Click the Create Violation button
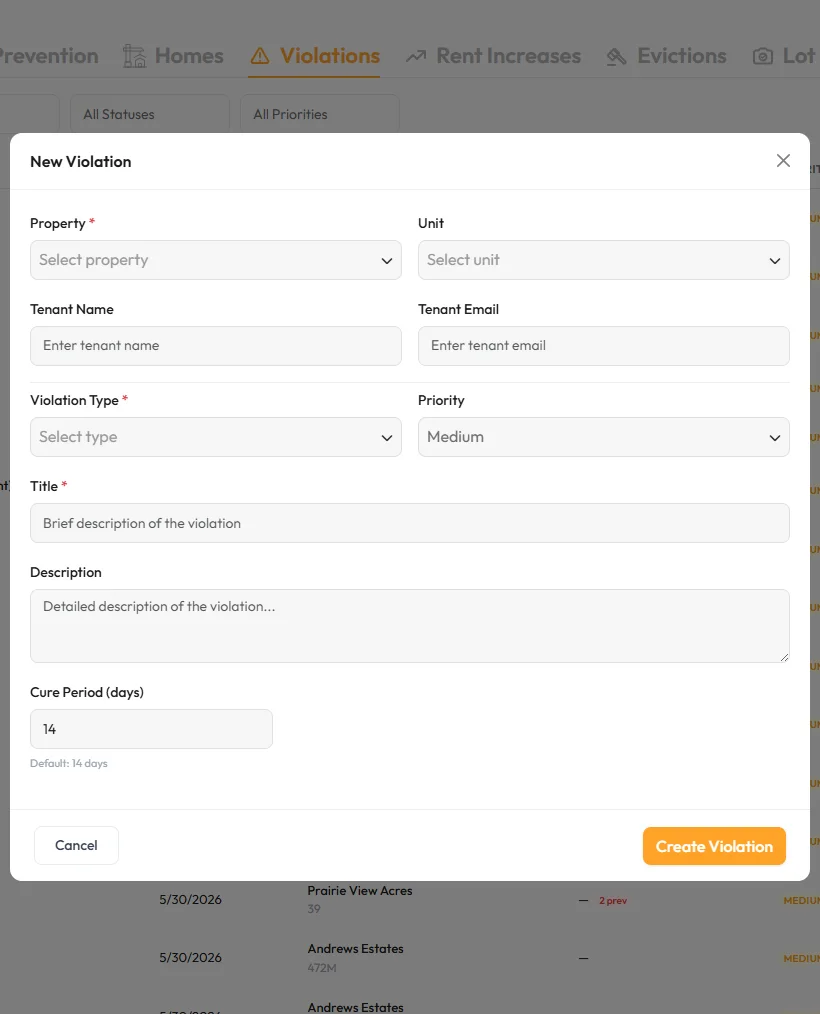Screen dimensions: 820x1014 point(714,846)
